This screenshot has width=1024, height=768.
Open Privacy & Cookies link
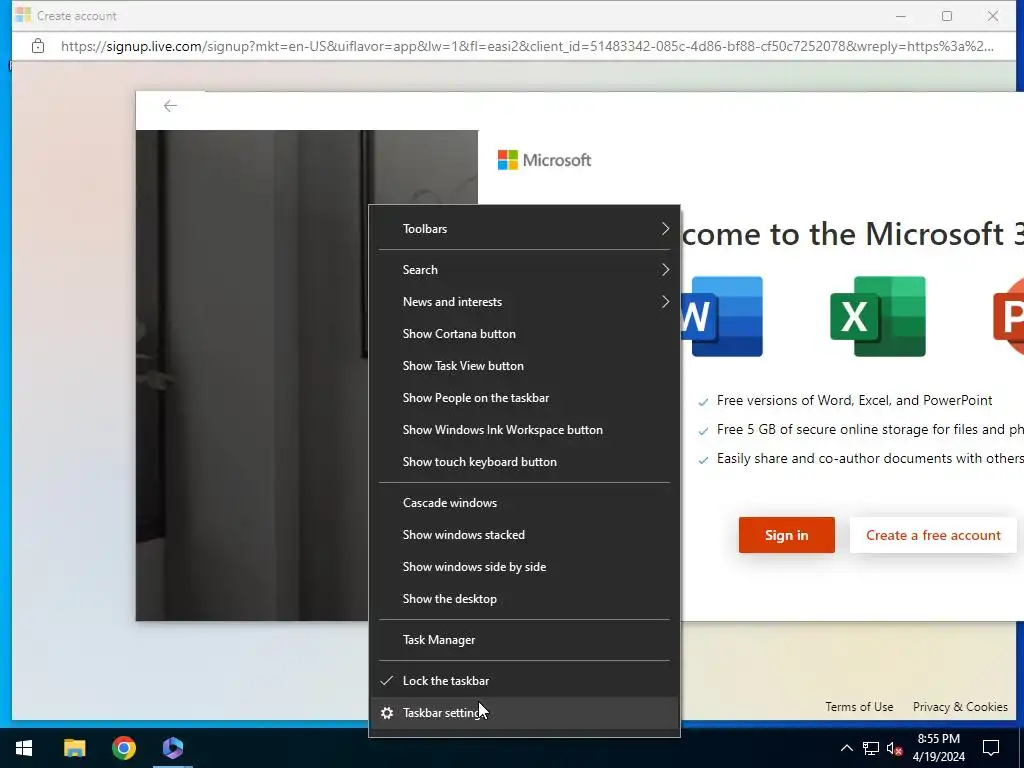tap(960, 707)
